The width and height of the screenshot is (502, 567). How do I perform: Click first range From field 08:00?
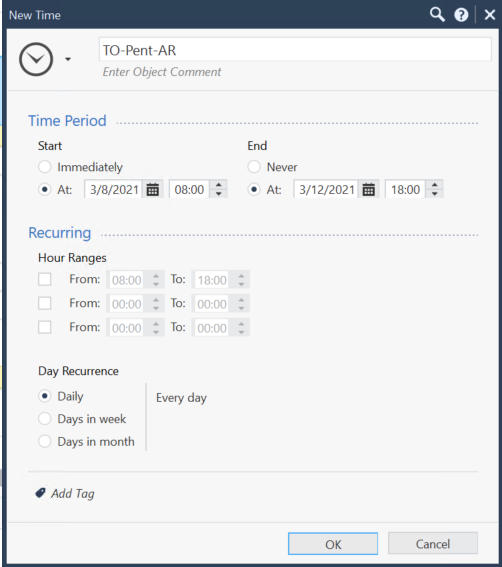pyautogui.click(x=127, y=280)
